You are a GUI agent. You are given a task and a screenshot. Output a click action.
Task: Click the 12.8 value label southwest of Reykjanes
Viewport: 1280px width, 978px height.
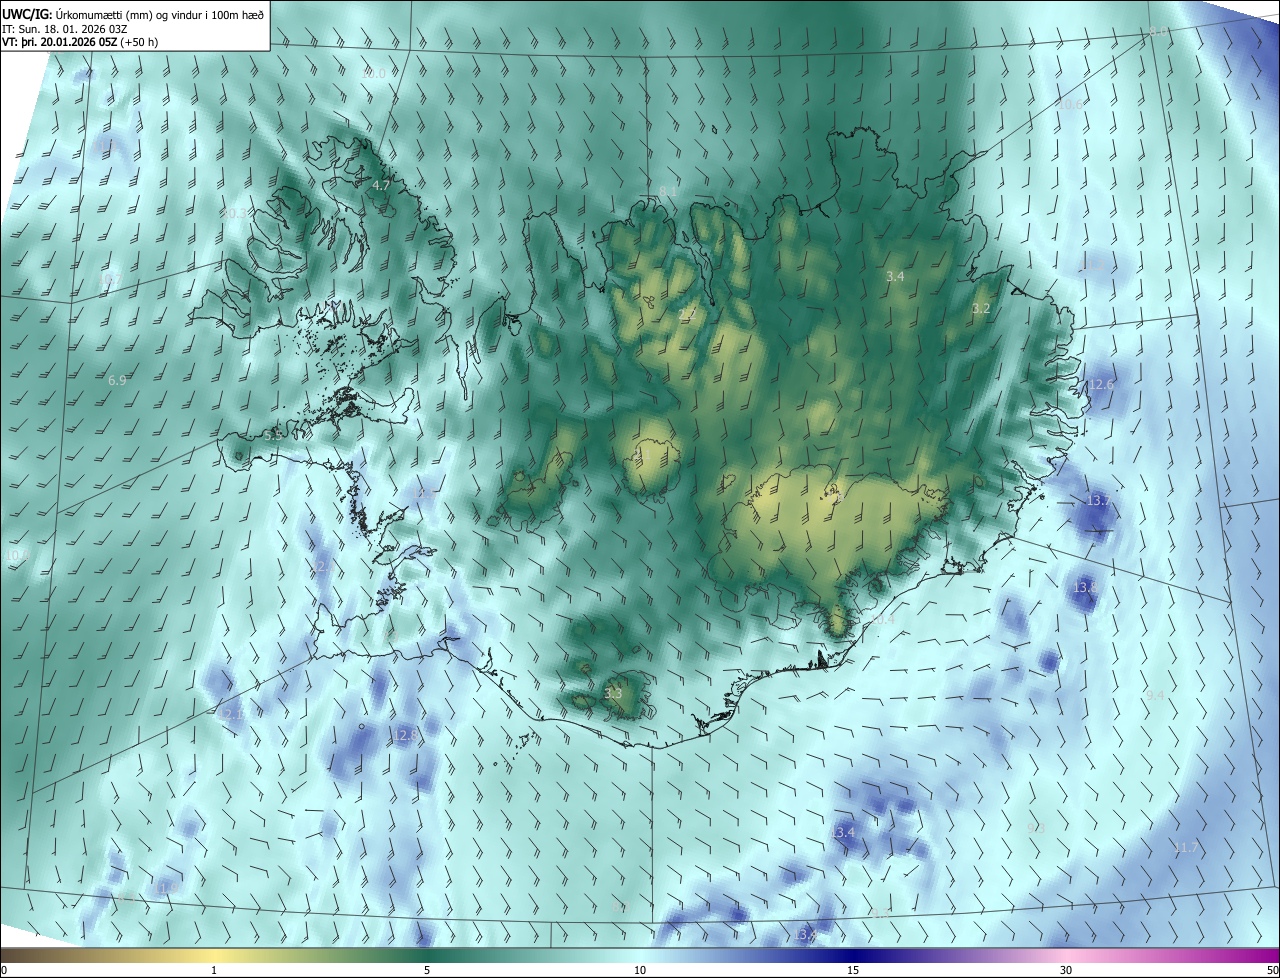click(x=405, y=736)
